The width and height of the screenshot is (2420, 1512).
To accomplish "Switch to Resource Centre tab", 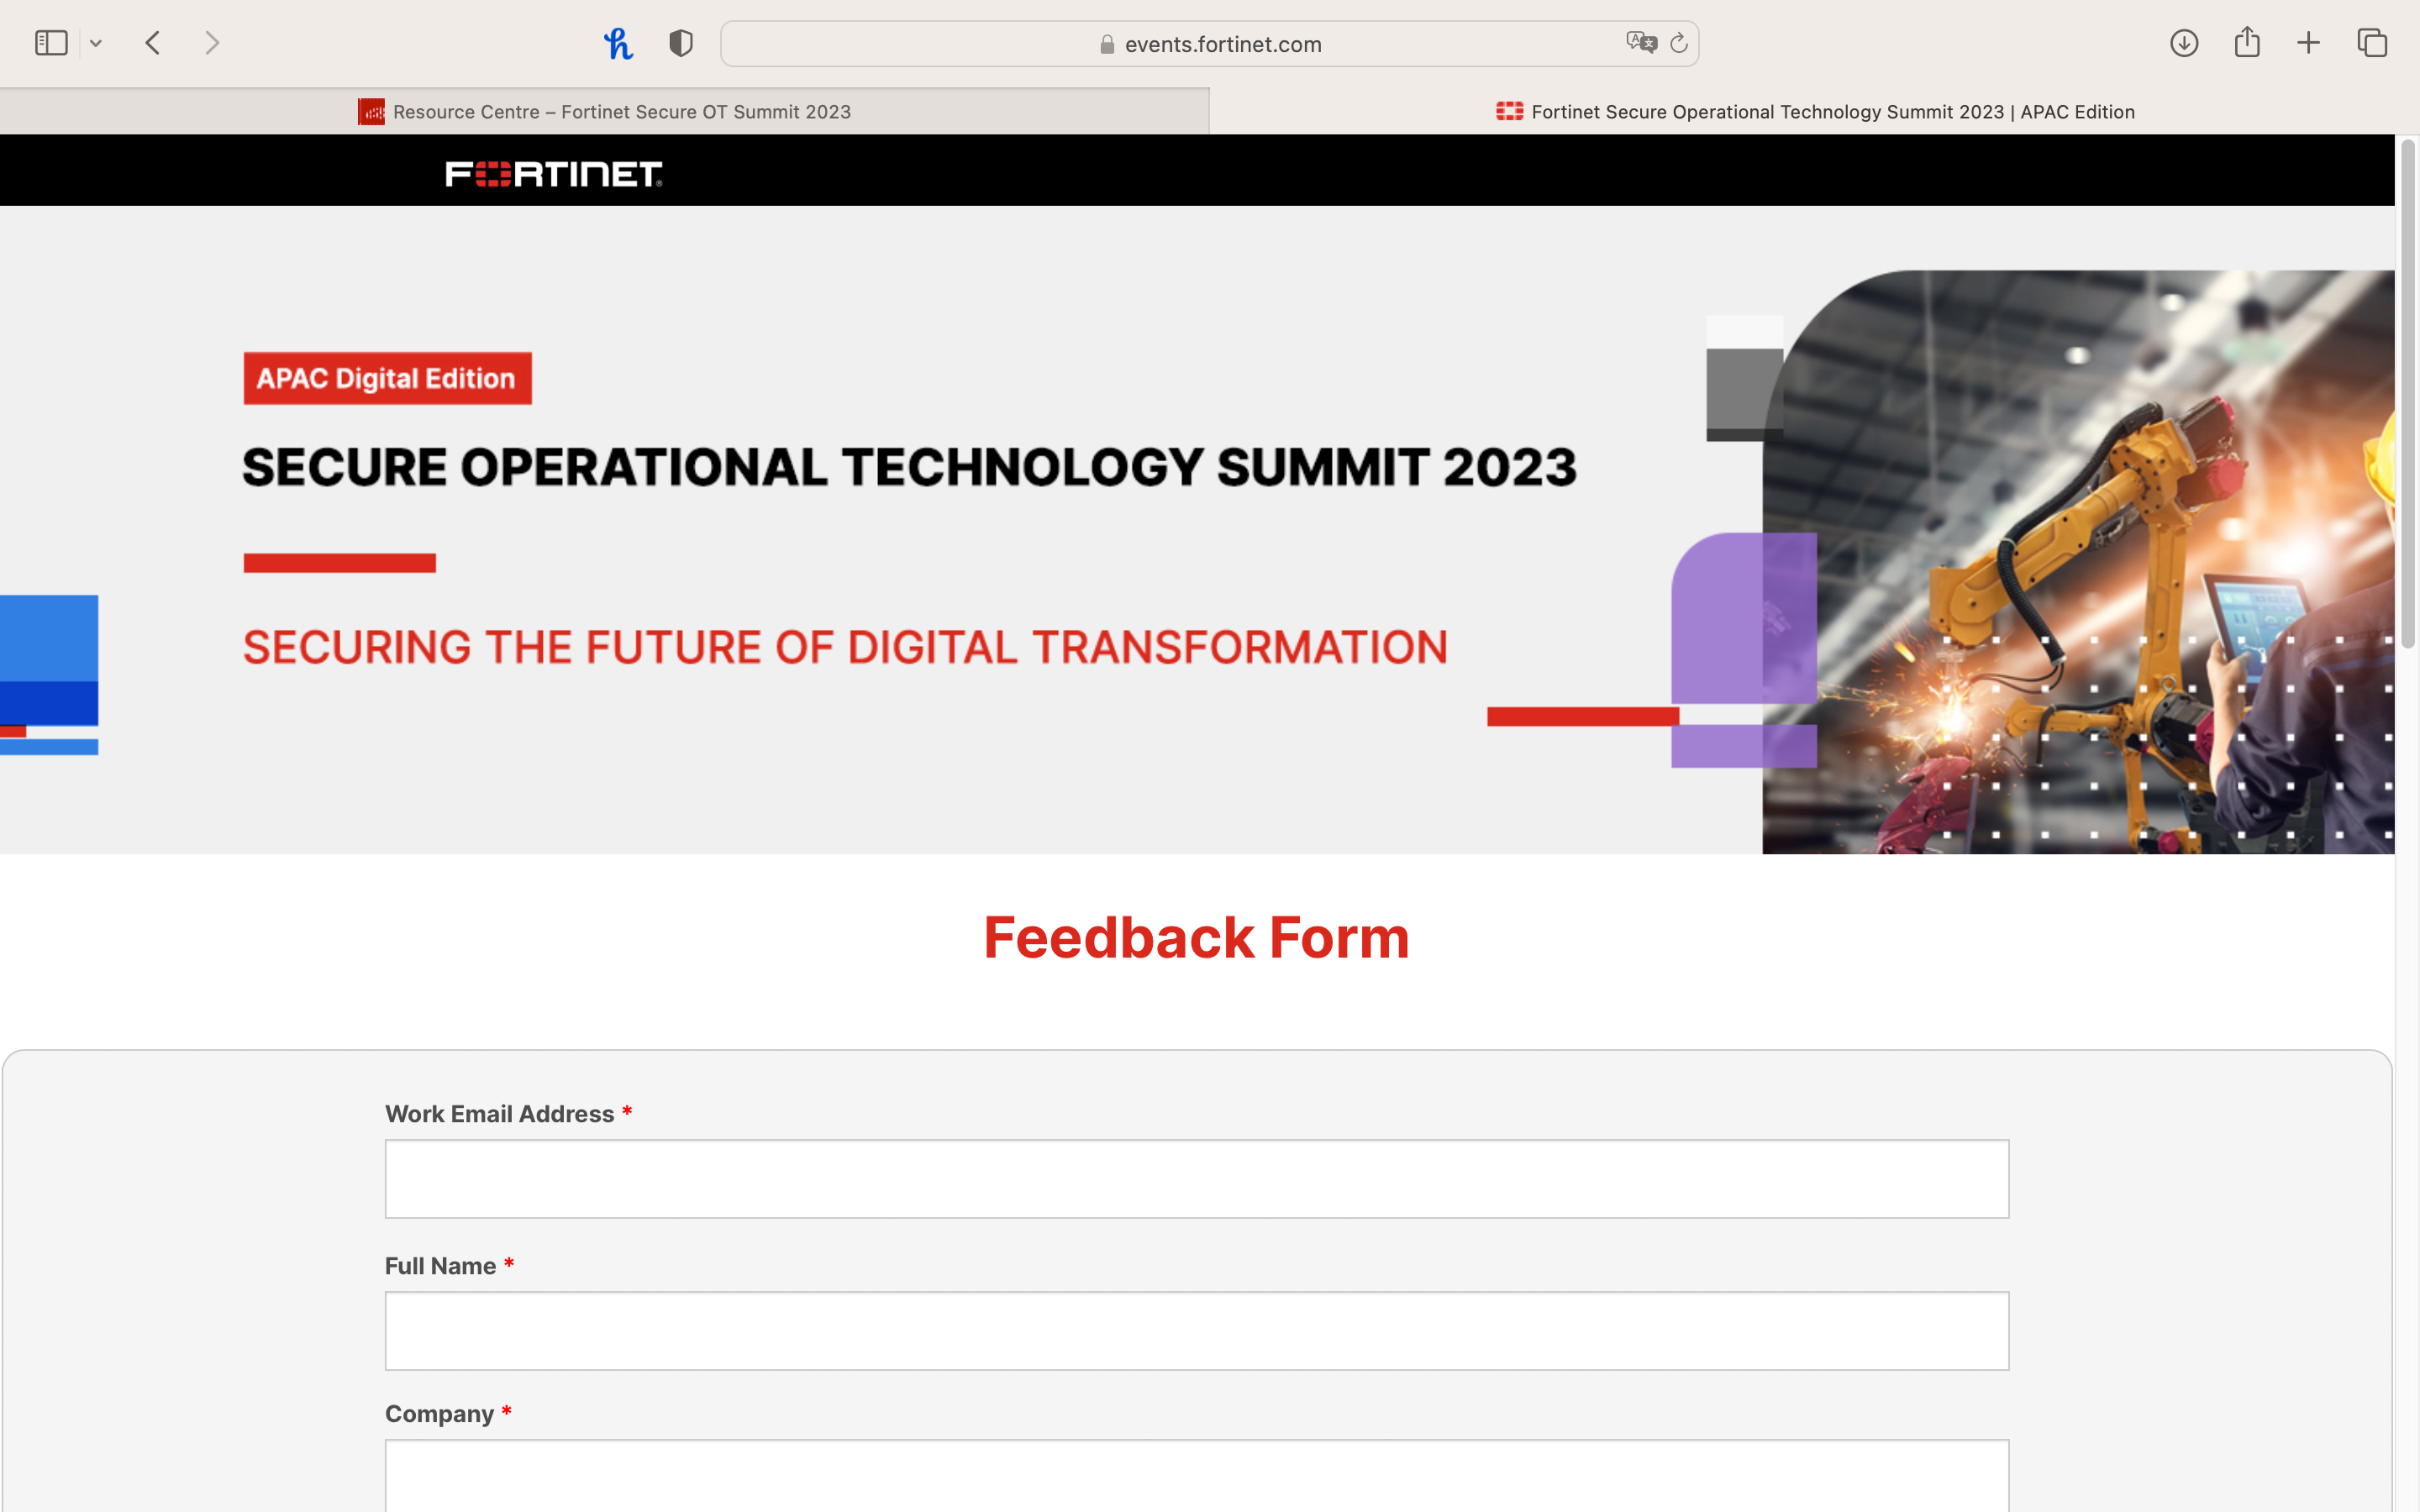I will [604, 111].
